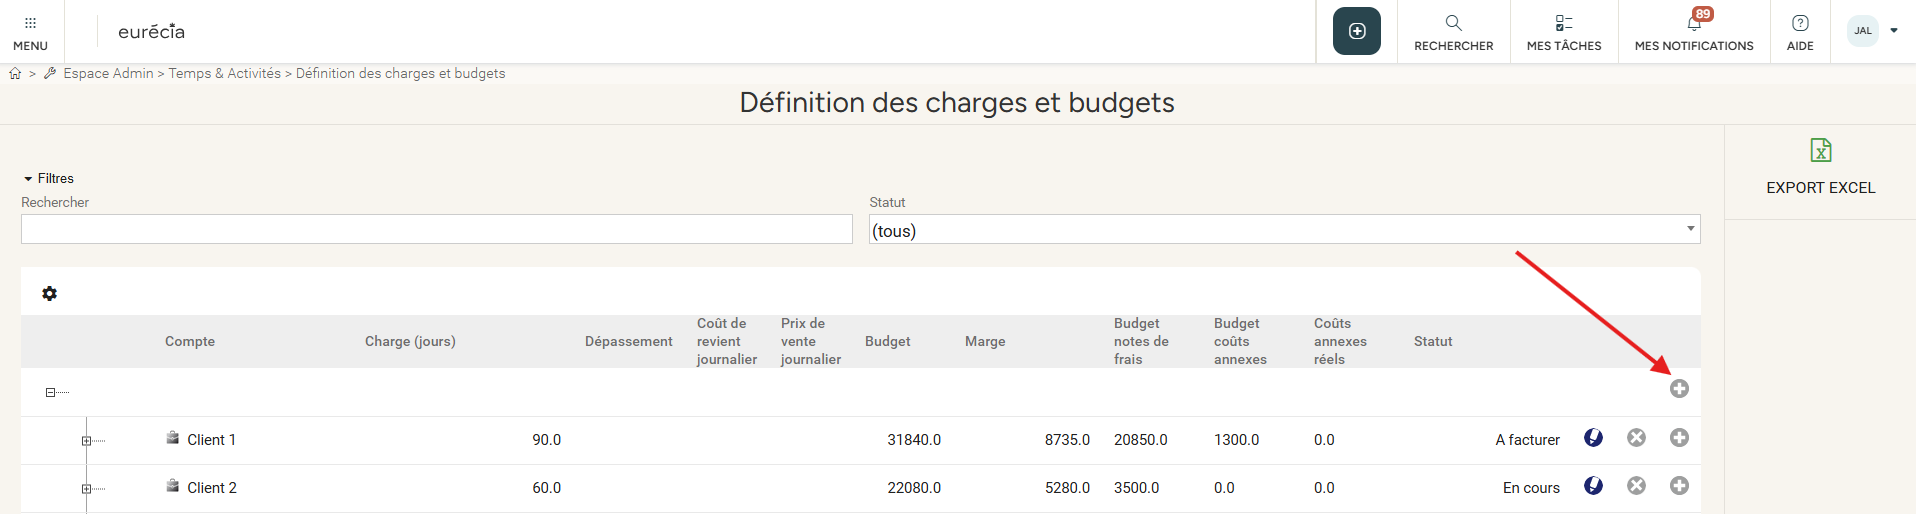
Task: Open table settings gear icon
Action: pos(49,294)
